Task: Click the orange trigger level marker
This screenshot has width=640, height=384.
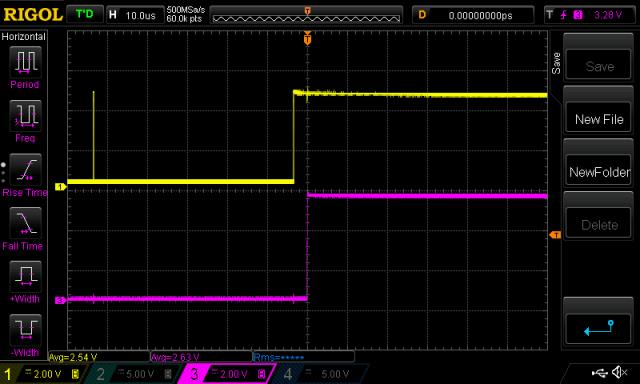Action: pyautogui.click(x=555, y=235)
